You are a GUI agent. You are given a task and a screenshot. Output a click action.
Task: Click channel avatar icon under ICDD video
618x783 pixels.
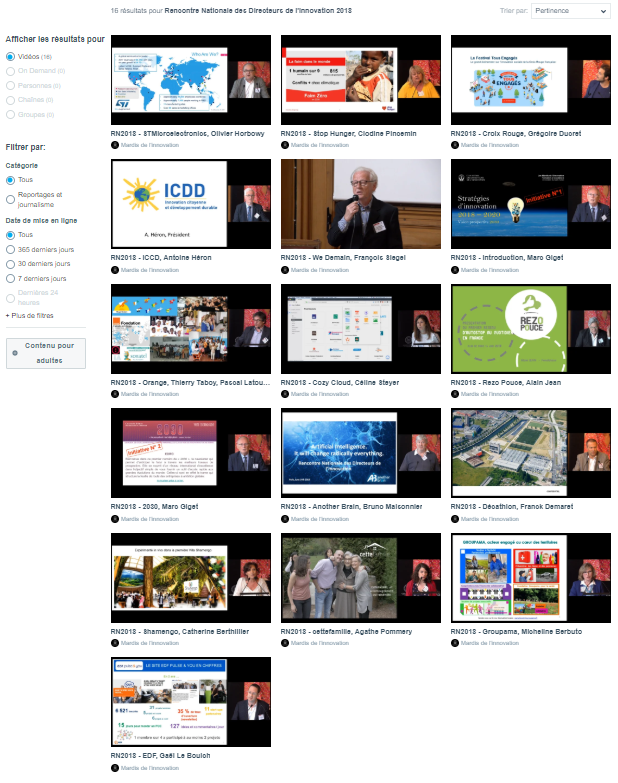coord(115,270)
